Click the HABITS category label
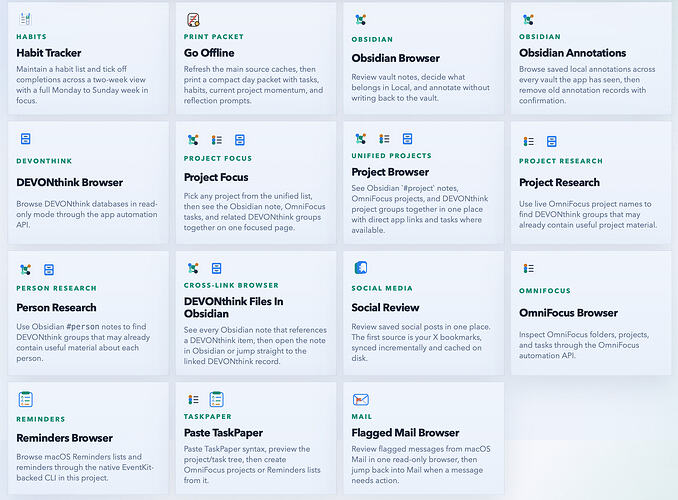This screenshot has height=500, width=678. [32, 37]
